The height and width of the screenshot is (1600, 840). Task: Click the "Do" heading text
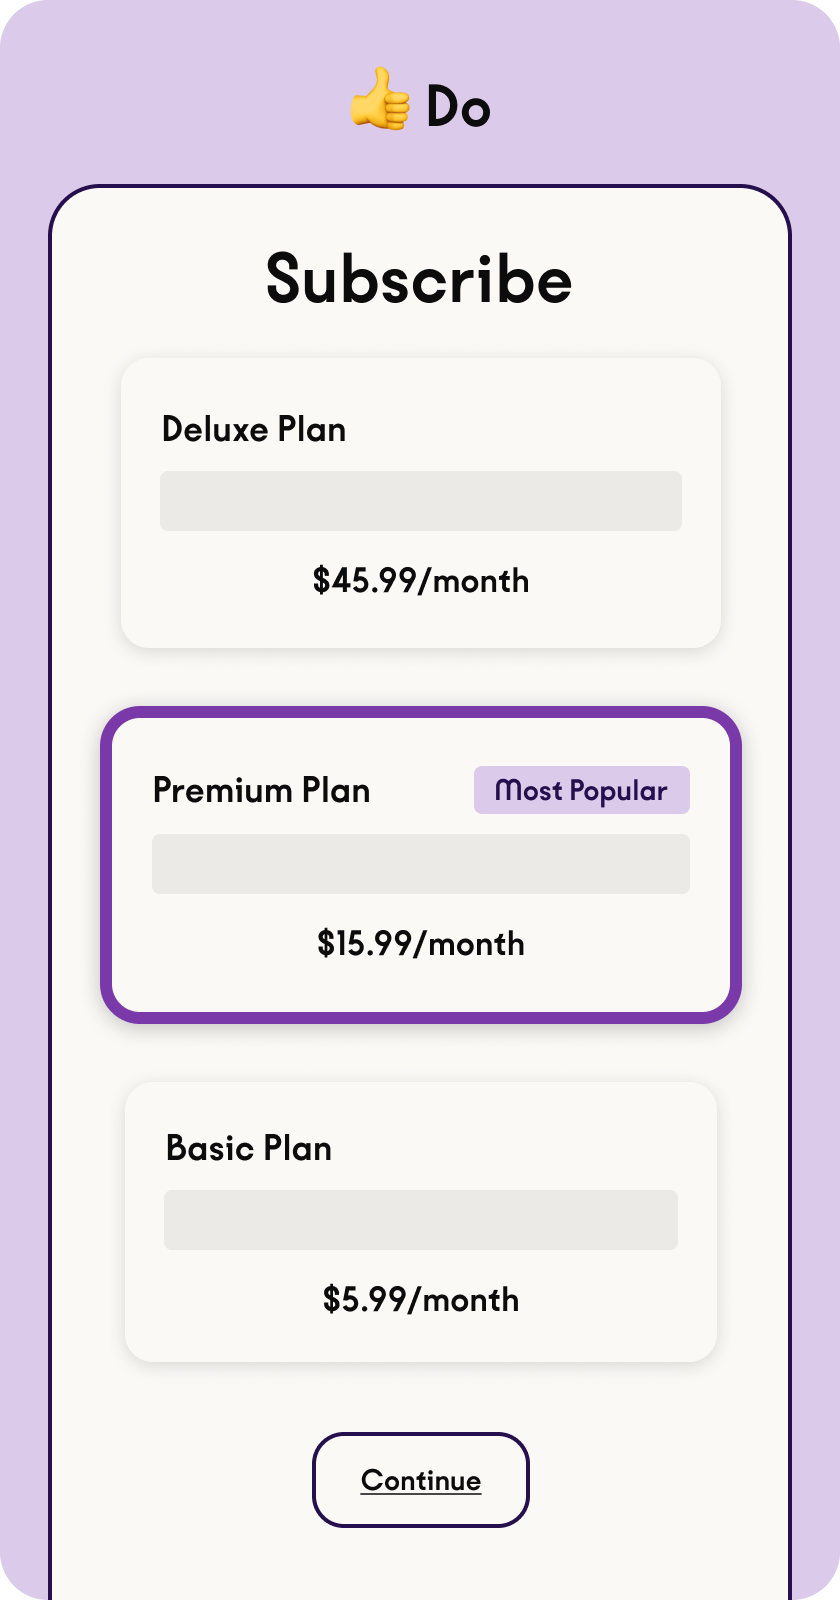point(458,106)
